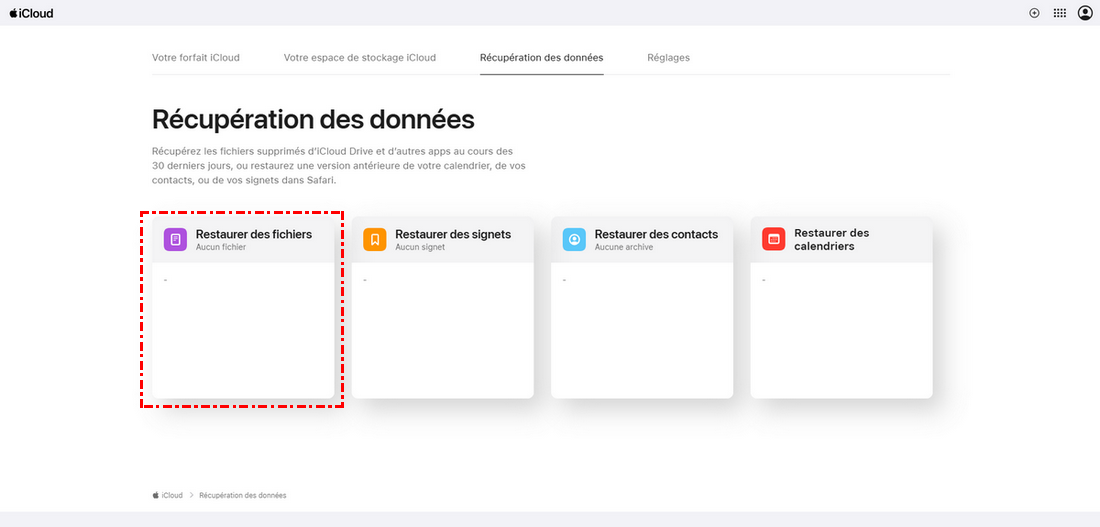Screen dimensions: 1100x527
Task: Click the orange bookmark icon on Restaurer des signets
Action: point(375,239)
